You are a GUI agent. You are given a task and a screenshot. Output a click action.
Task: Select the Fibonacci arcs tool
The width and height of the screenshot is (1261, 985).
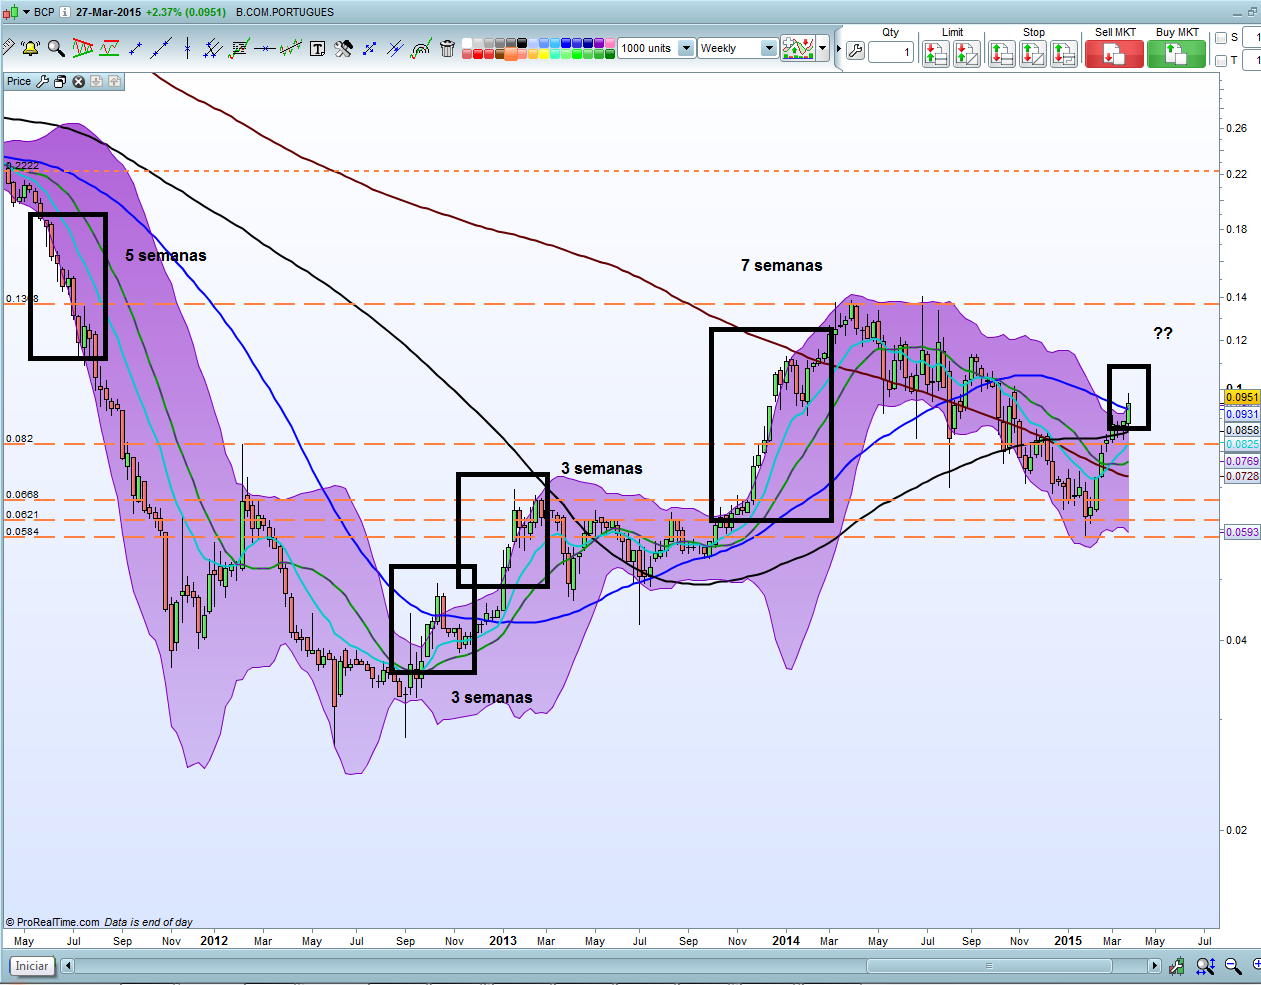click(x=421, y=48)
